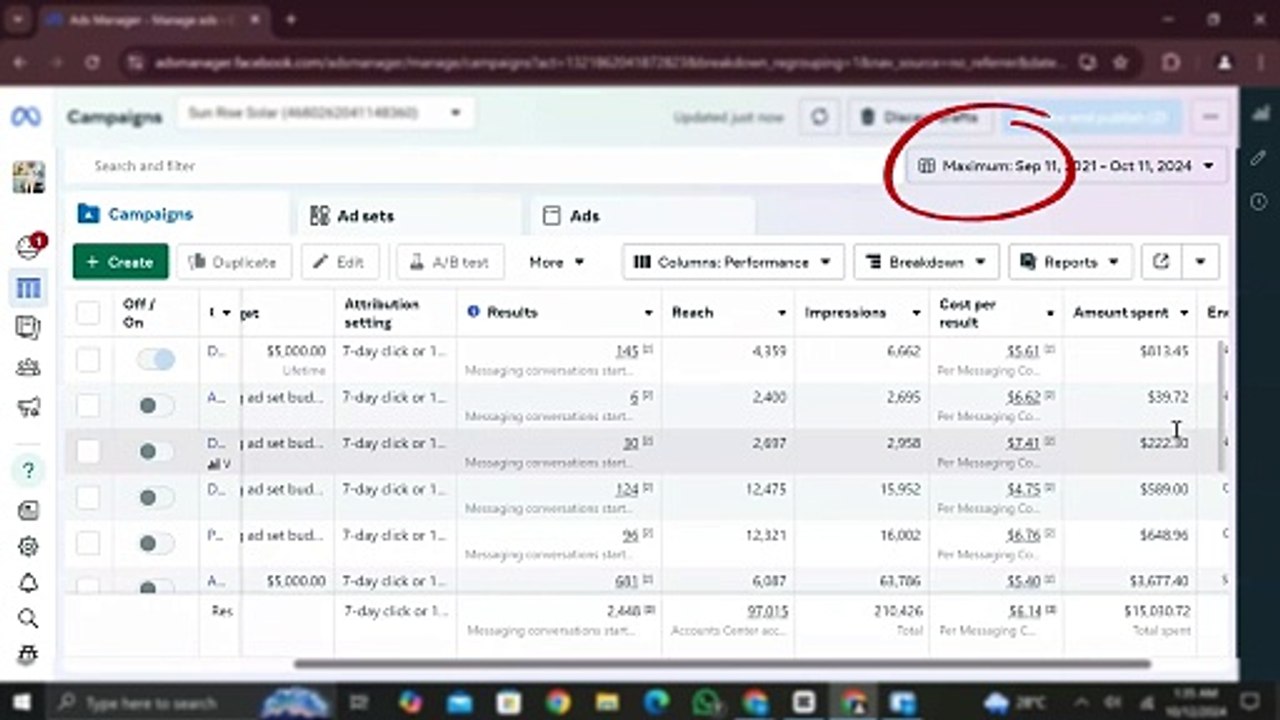Open WhatsApp from the taskbar
The height and width of the screenshot is (720, 1280).
[705, 702]
